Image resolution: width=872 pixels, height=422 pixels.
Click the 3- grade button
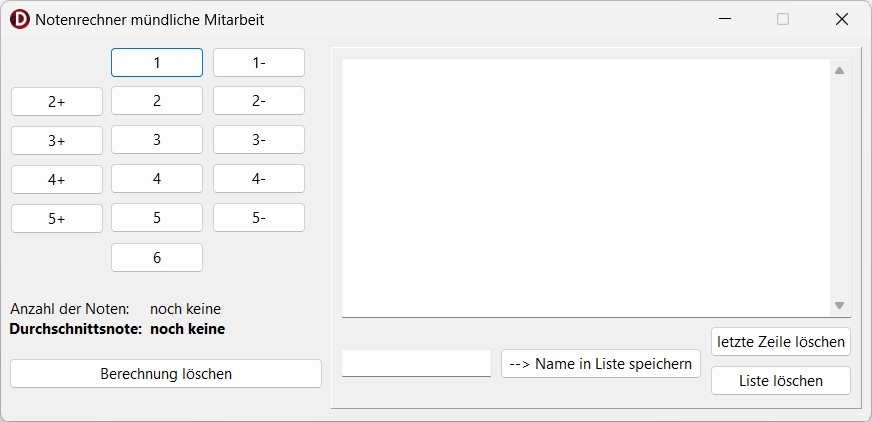point(259,140)
